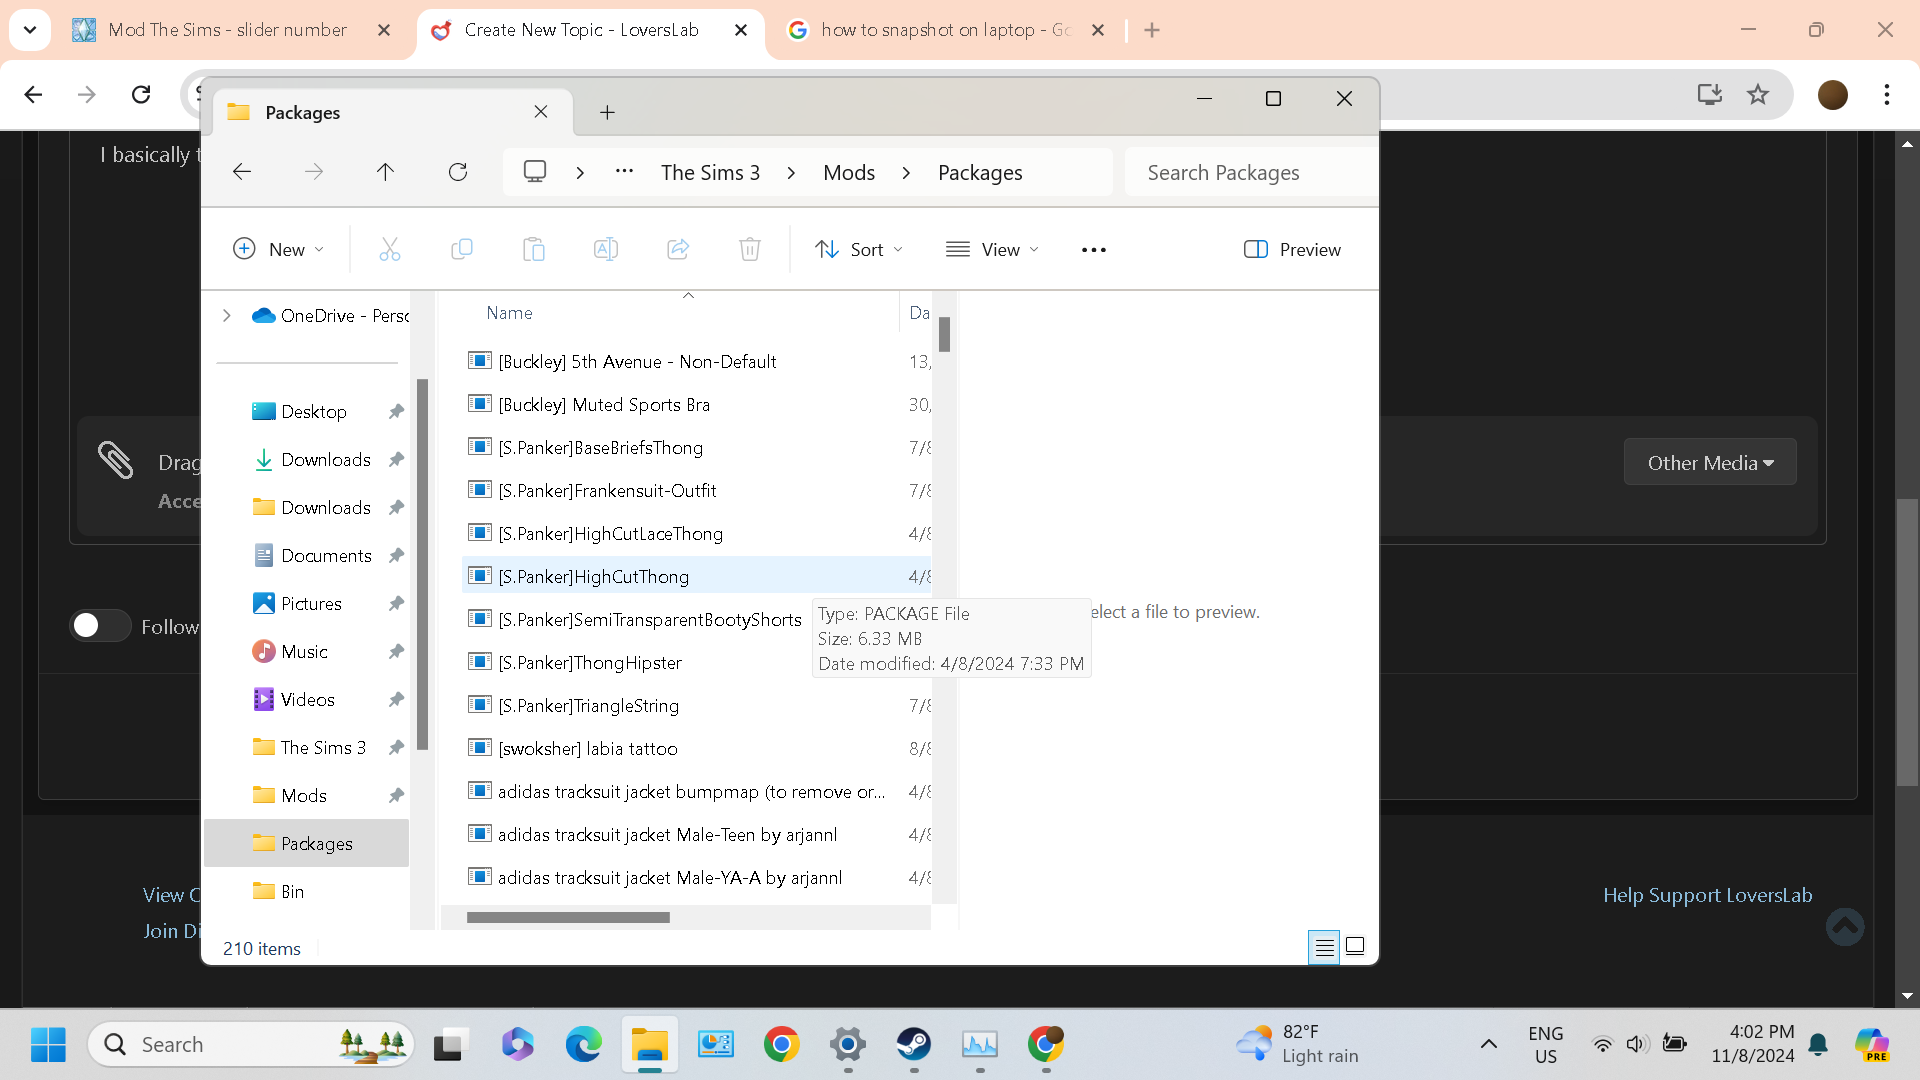Viewport: 1920px width, 1080px height.
Task: Click the file list vertical scrollbar thumb
Action: pos(944,334)
